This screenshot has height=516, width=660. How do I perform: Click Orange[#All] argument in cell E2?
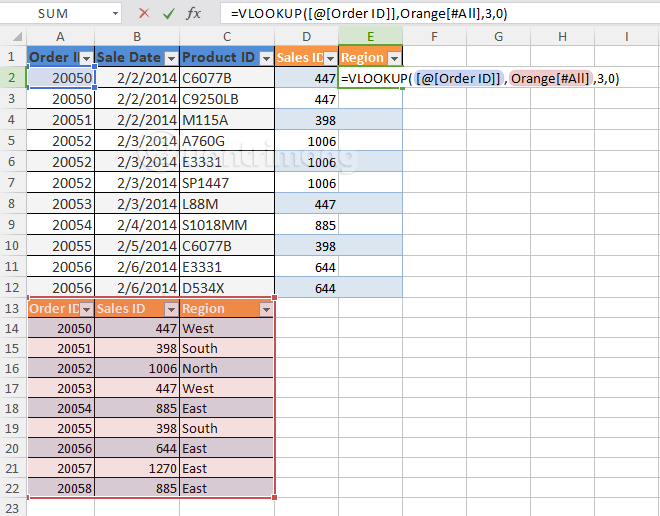550,78
